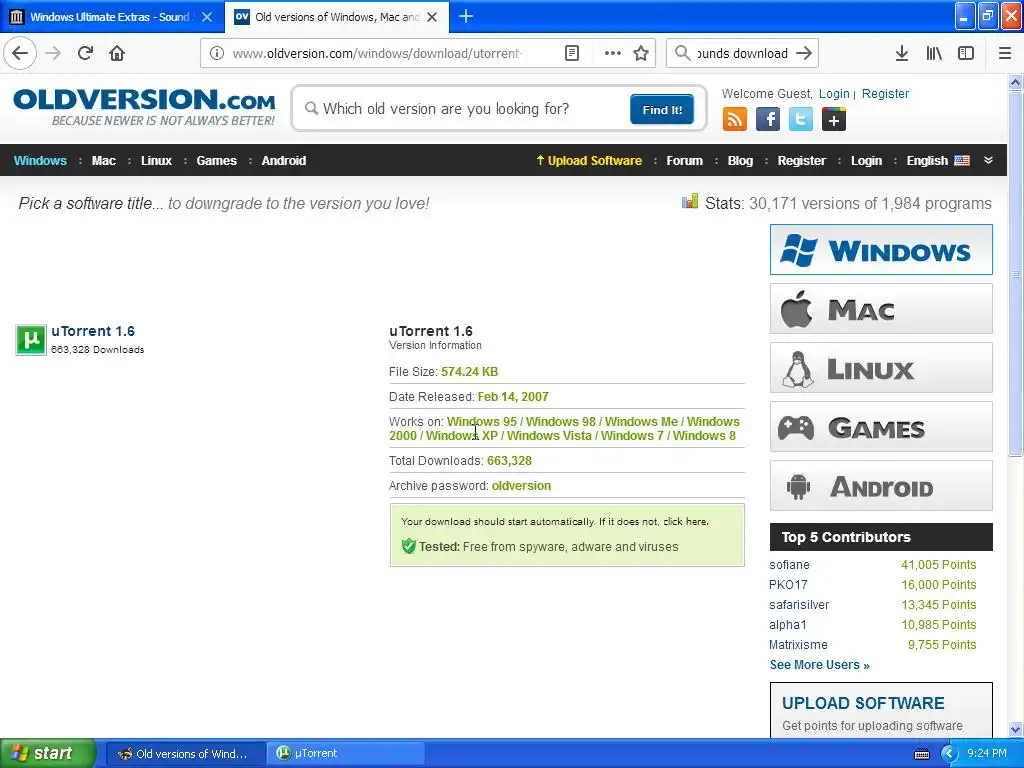The width and height of the screenshot is (1024, 768).
Task: Open the Linux nav menu item
Action: 156,161
